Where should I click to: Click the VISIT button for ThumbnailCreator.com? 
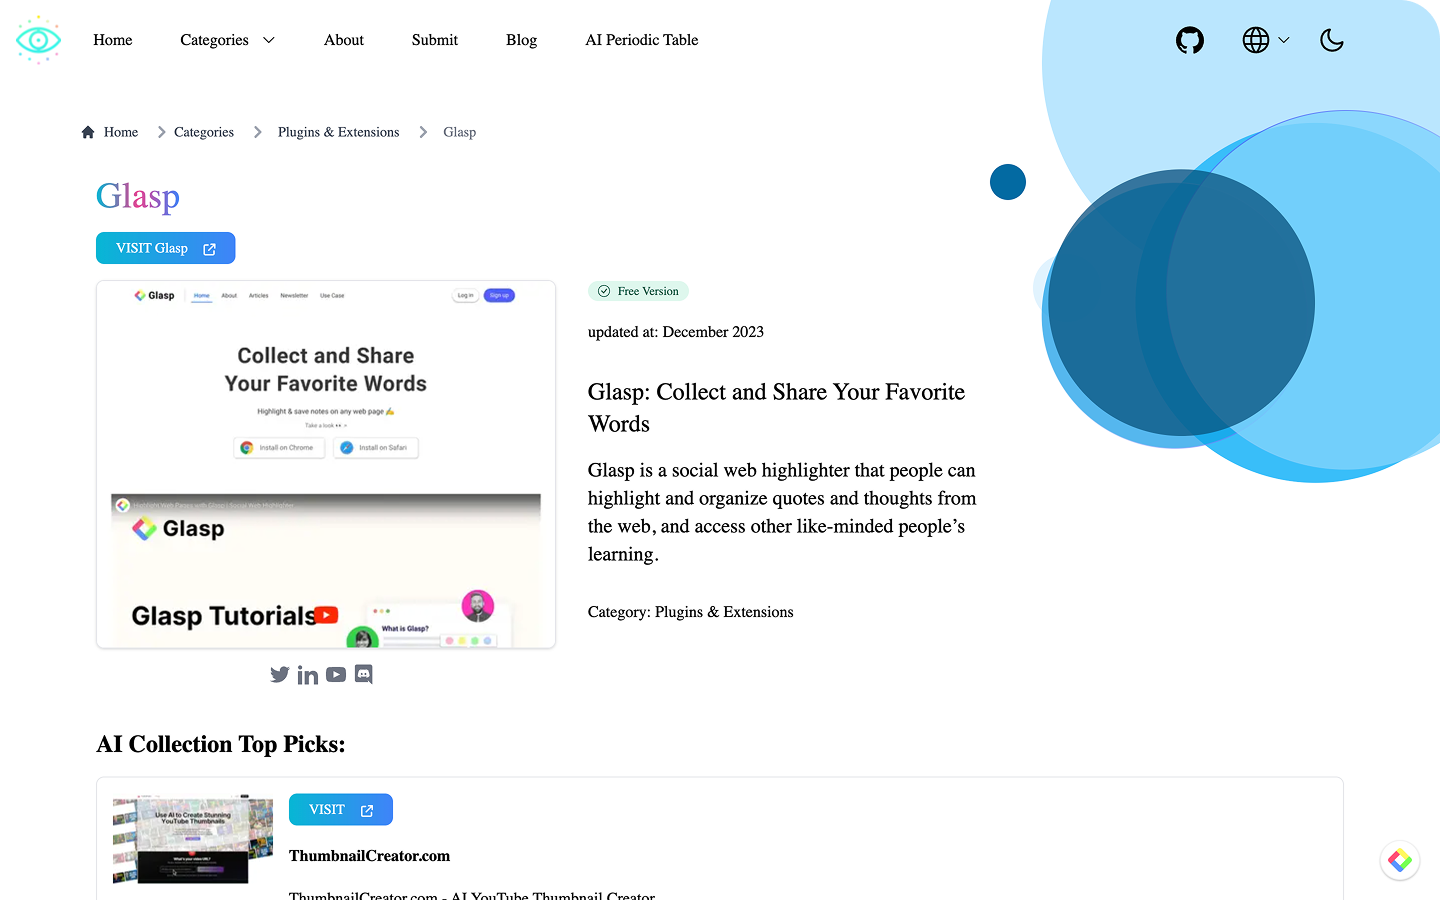coord(341,810)
